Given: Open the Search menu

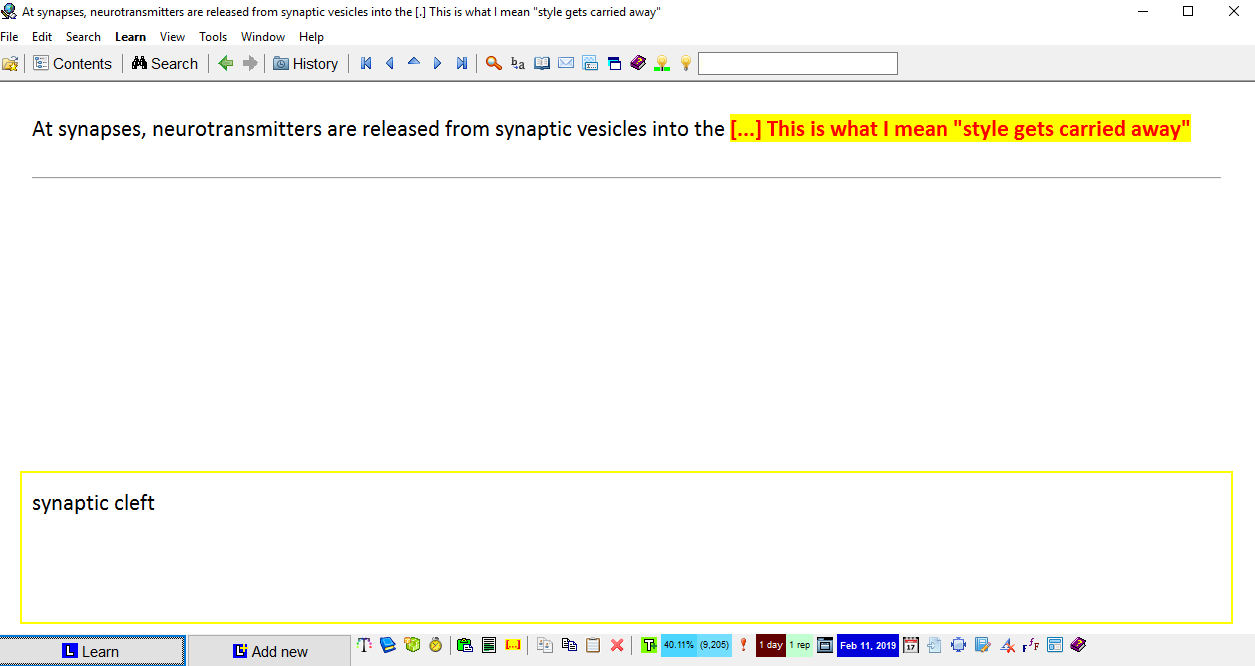Looking at the screenshot, I should pyautogui.click(x=83, y=37).
